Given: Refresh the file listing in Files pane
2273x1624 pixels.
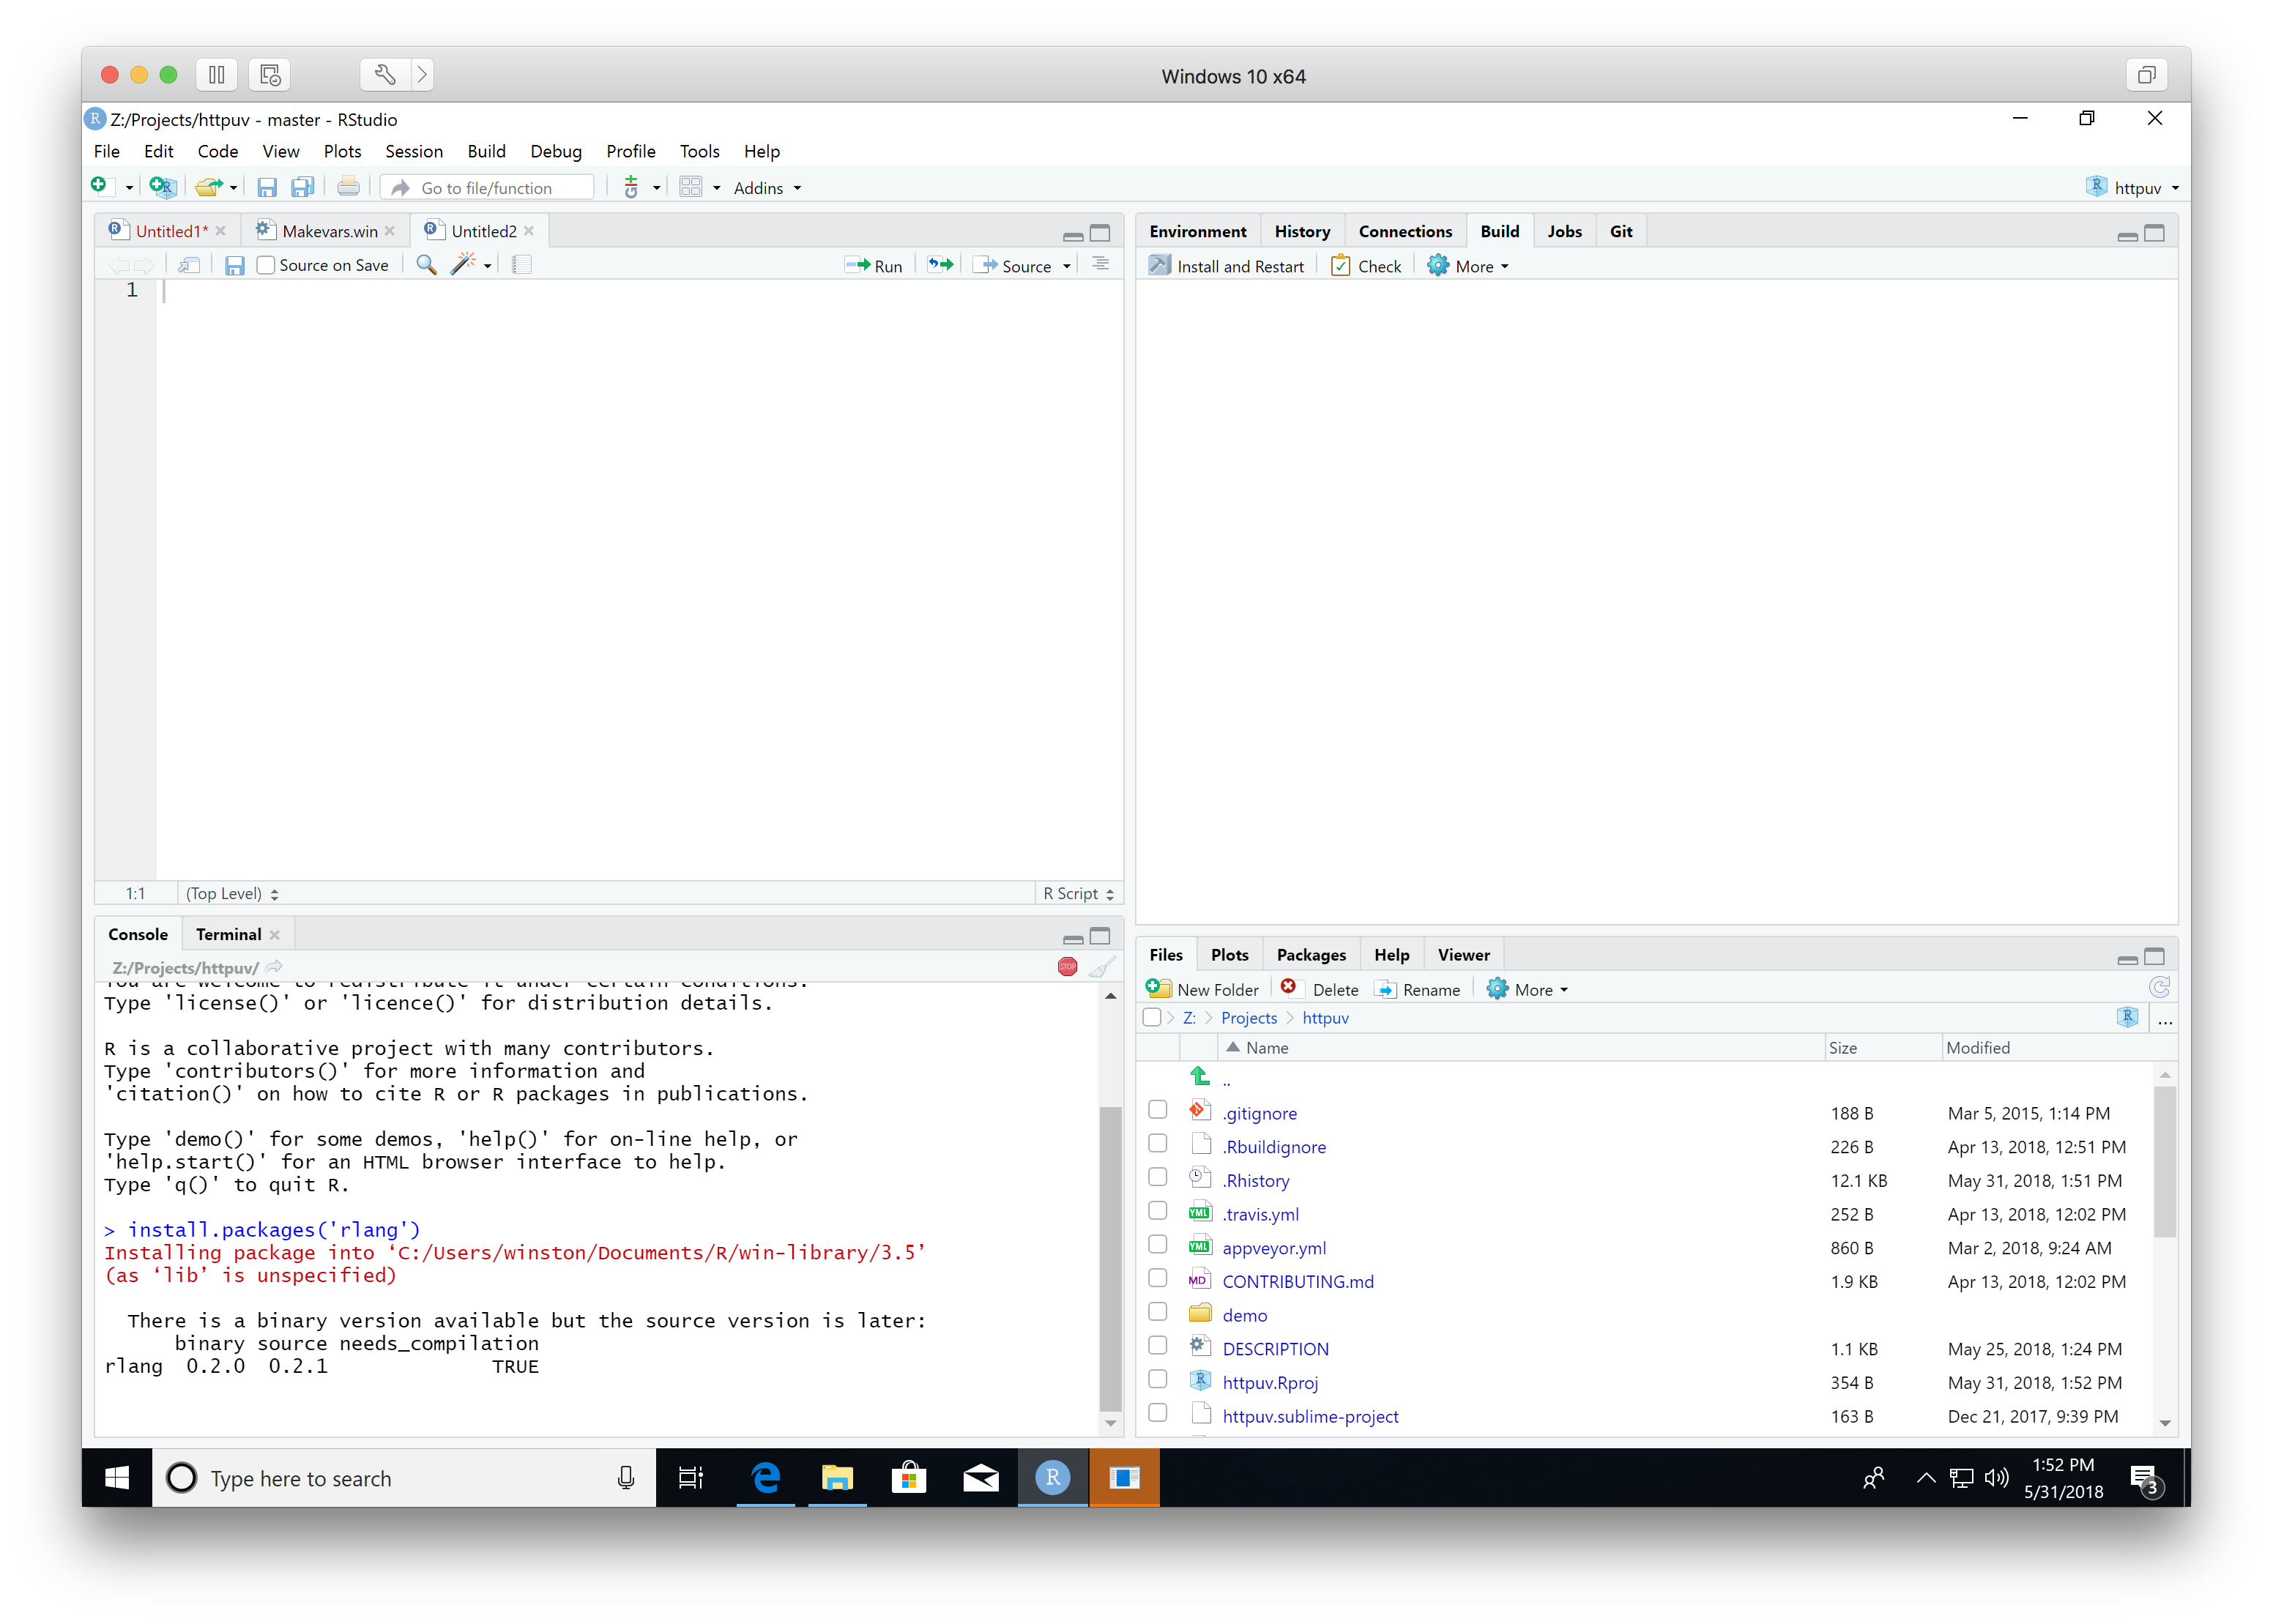Looking at the screenshot, I should pos(2159,988).
